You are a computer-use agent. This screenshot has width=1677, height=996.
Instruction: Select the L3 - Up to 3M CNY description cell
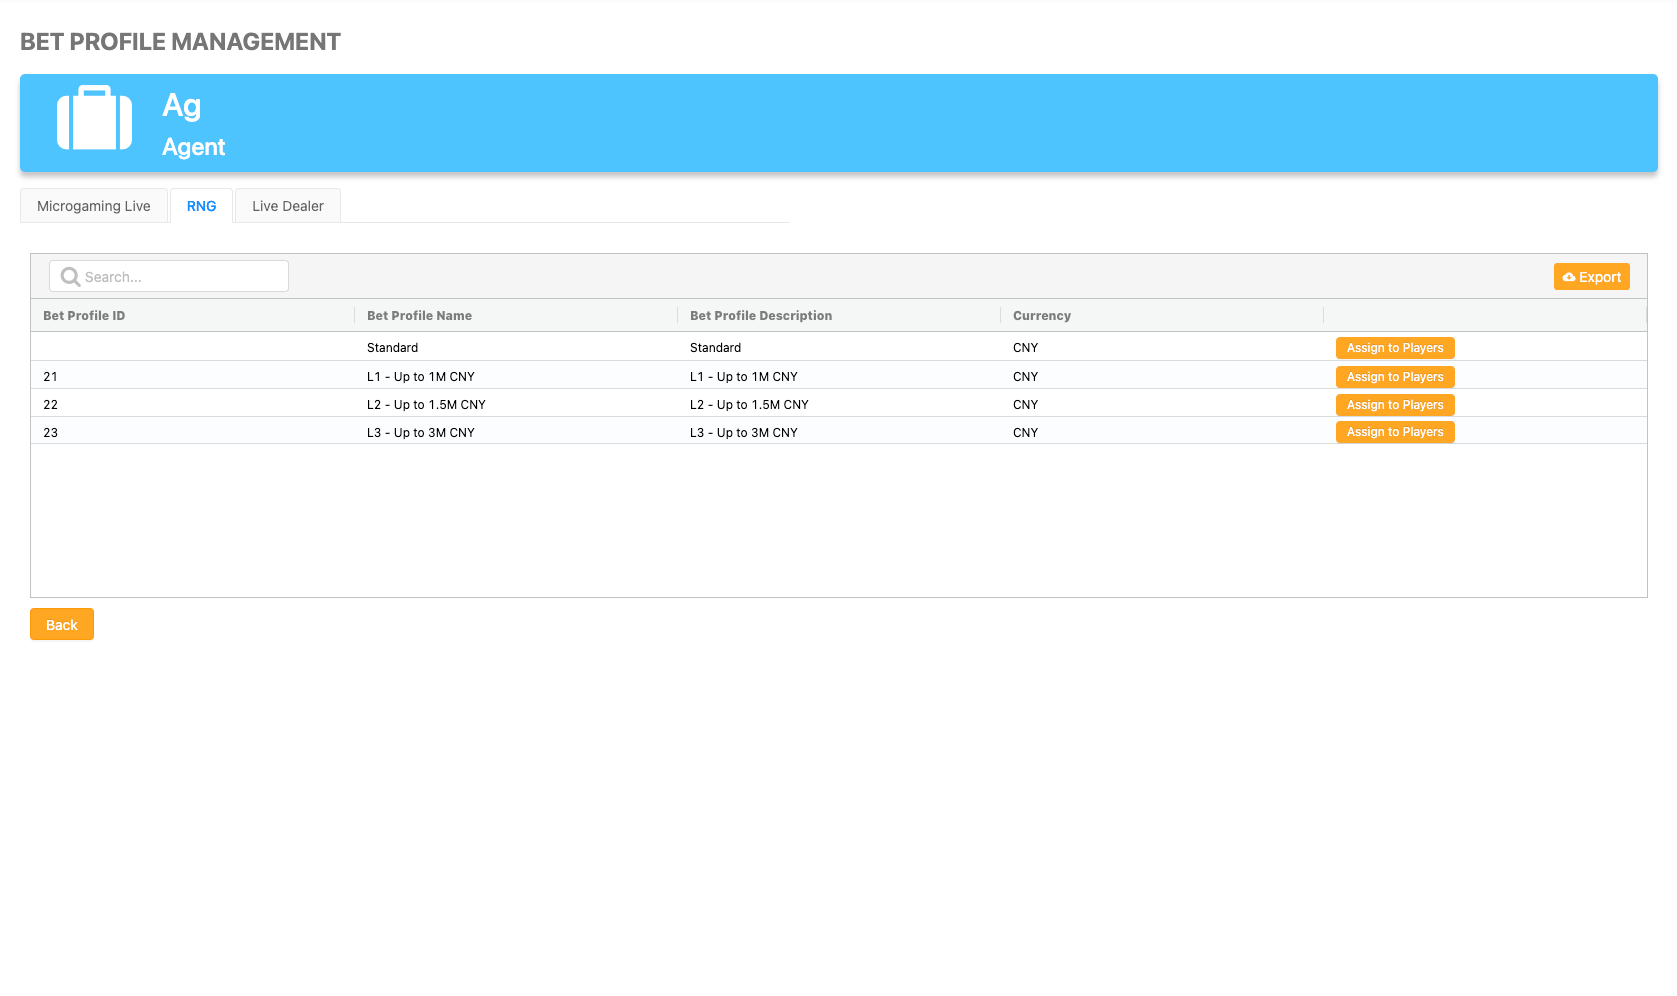pos(743,433)
